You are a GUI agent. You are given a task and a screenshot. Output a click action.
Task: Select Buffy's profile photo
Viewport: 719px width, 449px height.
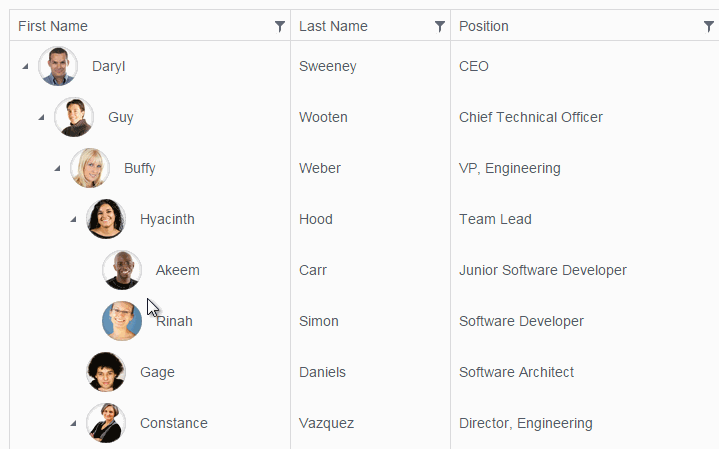90,168
